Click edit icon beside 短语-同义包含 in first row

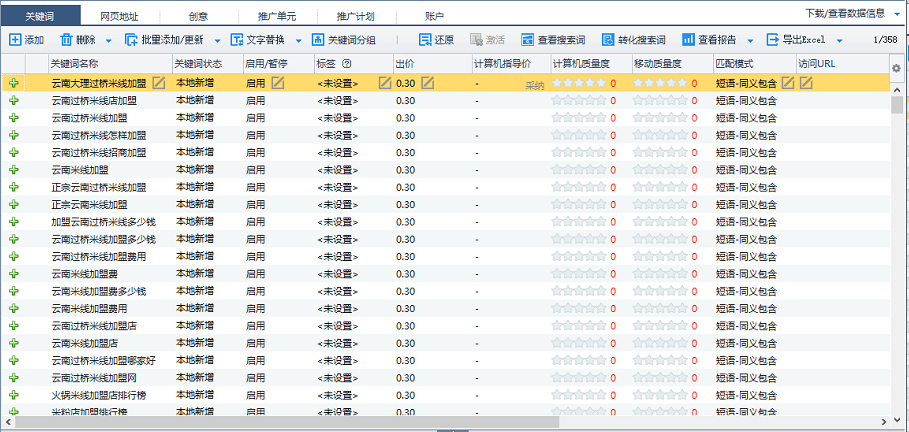tap(788, 82)
